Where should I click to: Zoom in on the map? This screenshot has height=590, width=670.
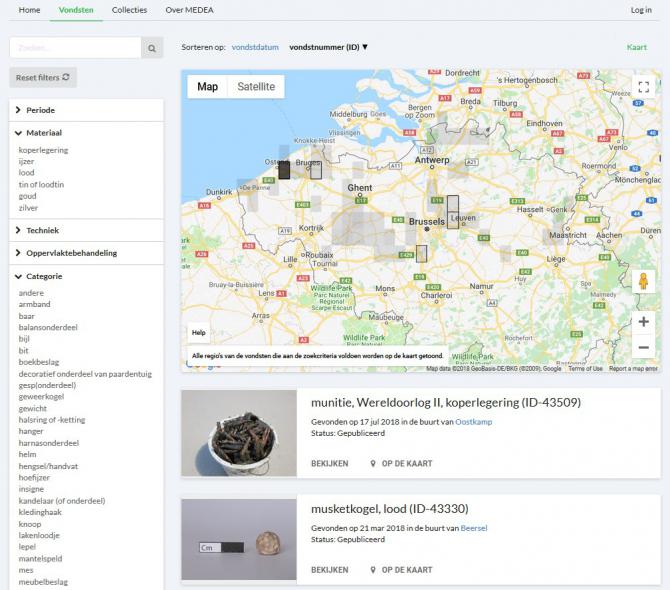pos(643,322)
